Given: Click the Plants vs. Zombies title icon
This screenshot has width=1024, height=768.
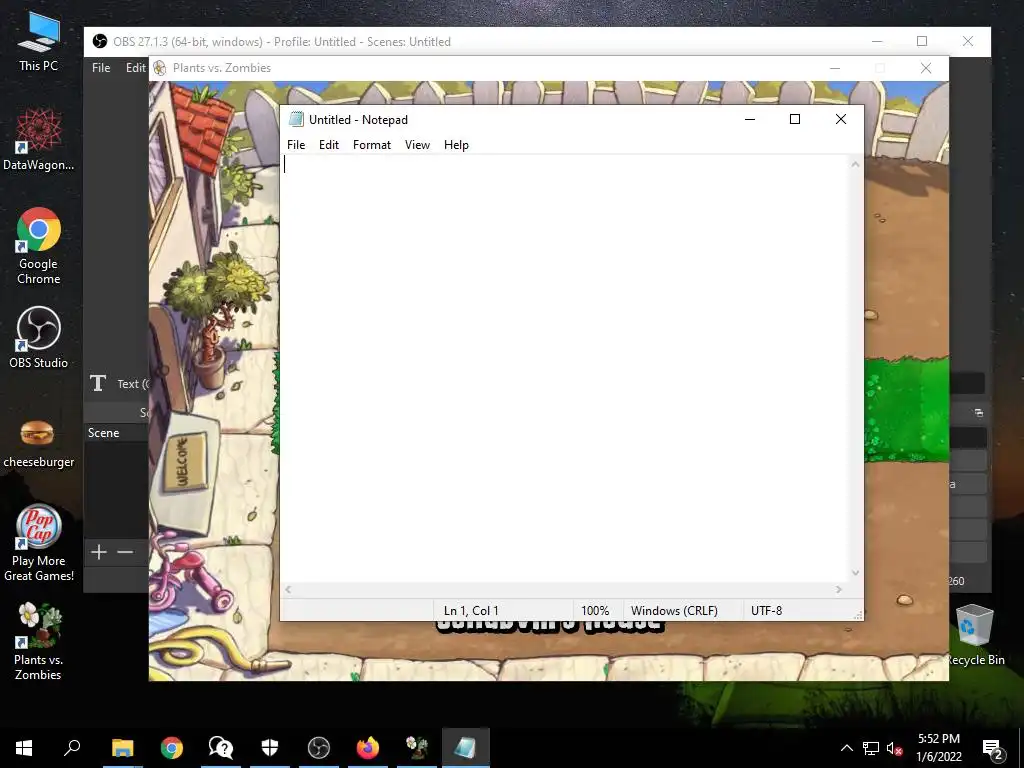Looking at the screenshot, I should pos(159,68).
